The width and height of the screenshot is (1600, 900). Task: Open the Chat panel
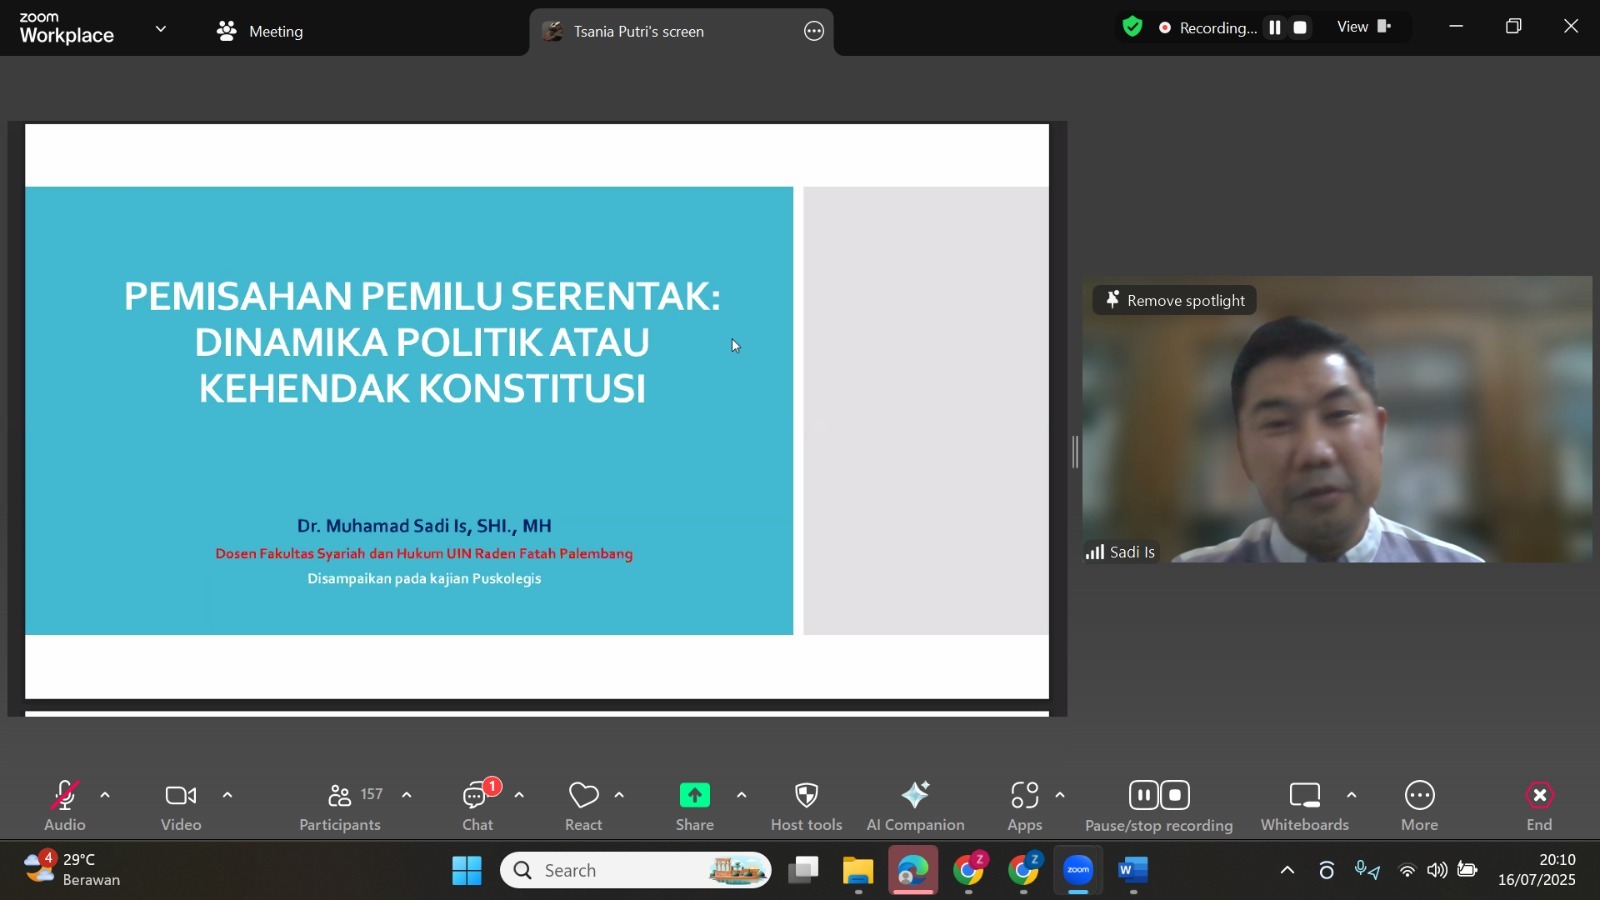(477, 806)
